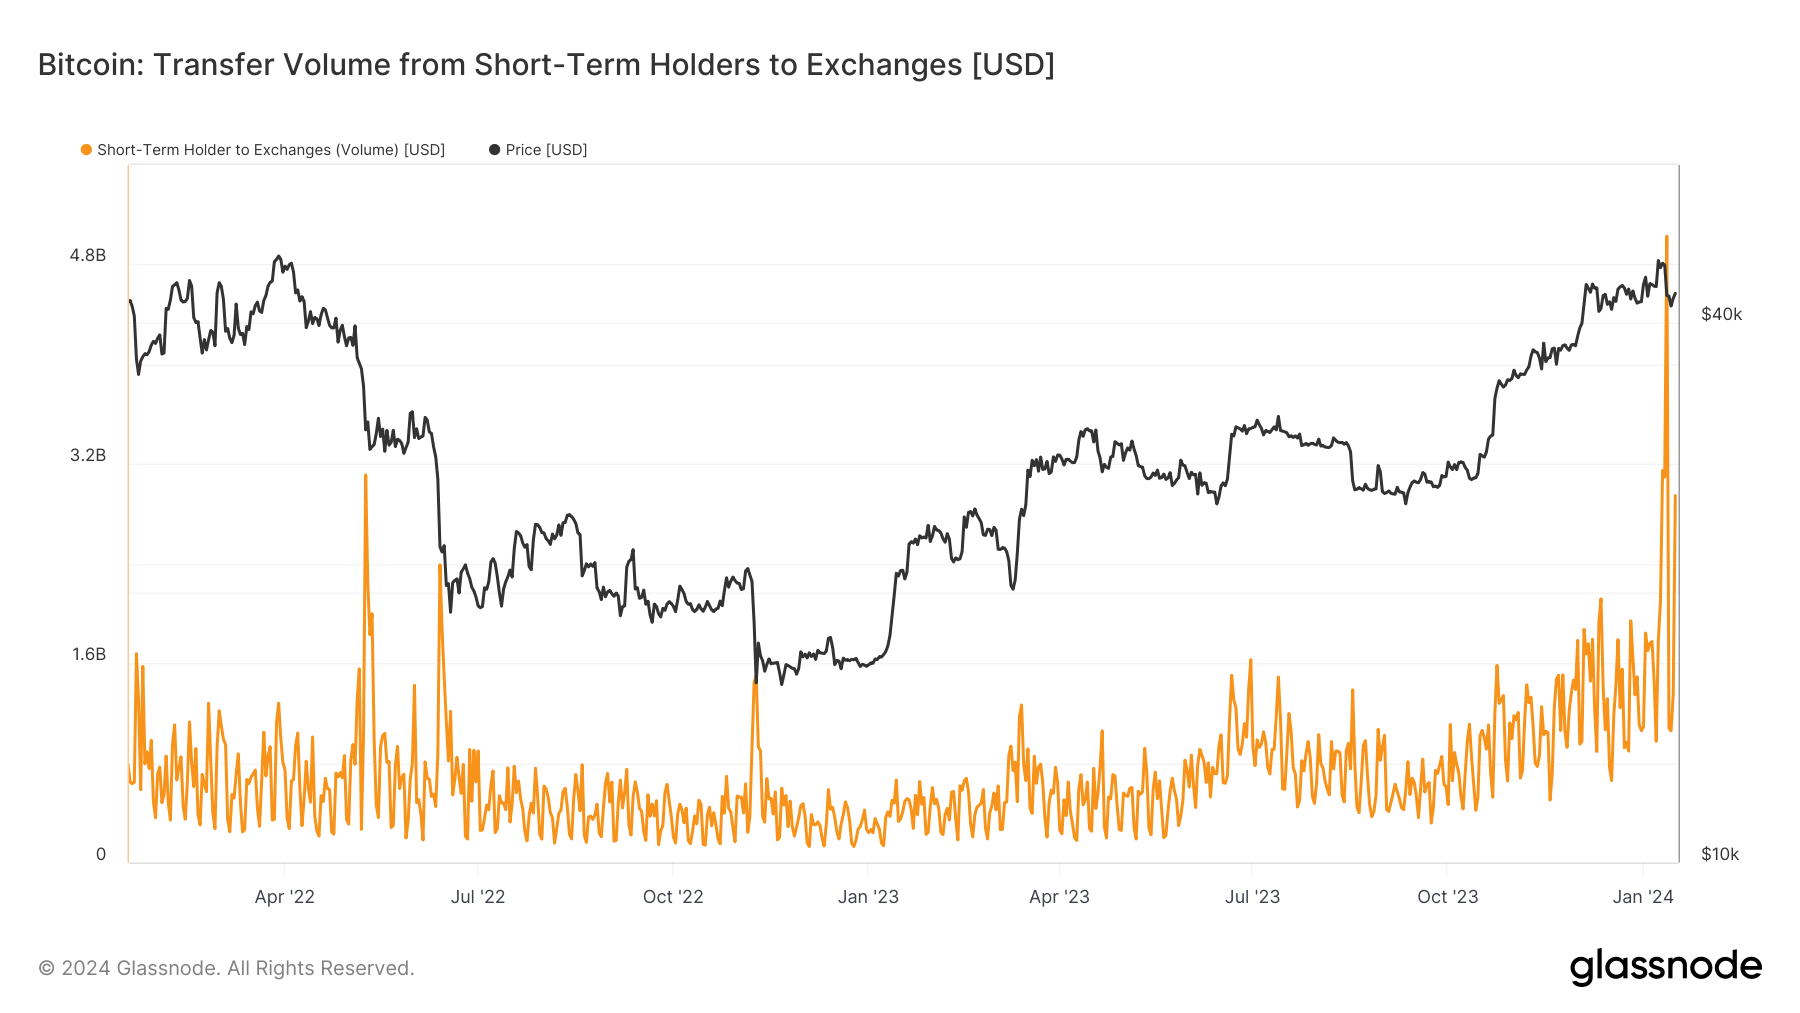Click the $10k price axis label
Screen dimensions: 1800x1013
click(1720, 854)
